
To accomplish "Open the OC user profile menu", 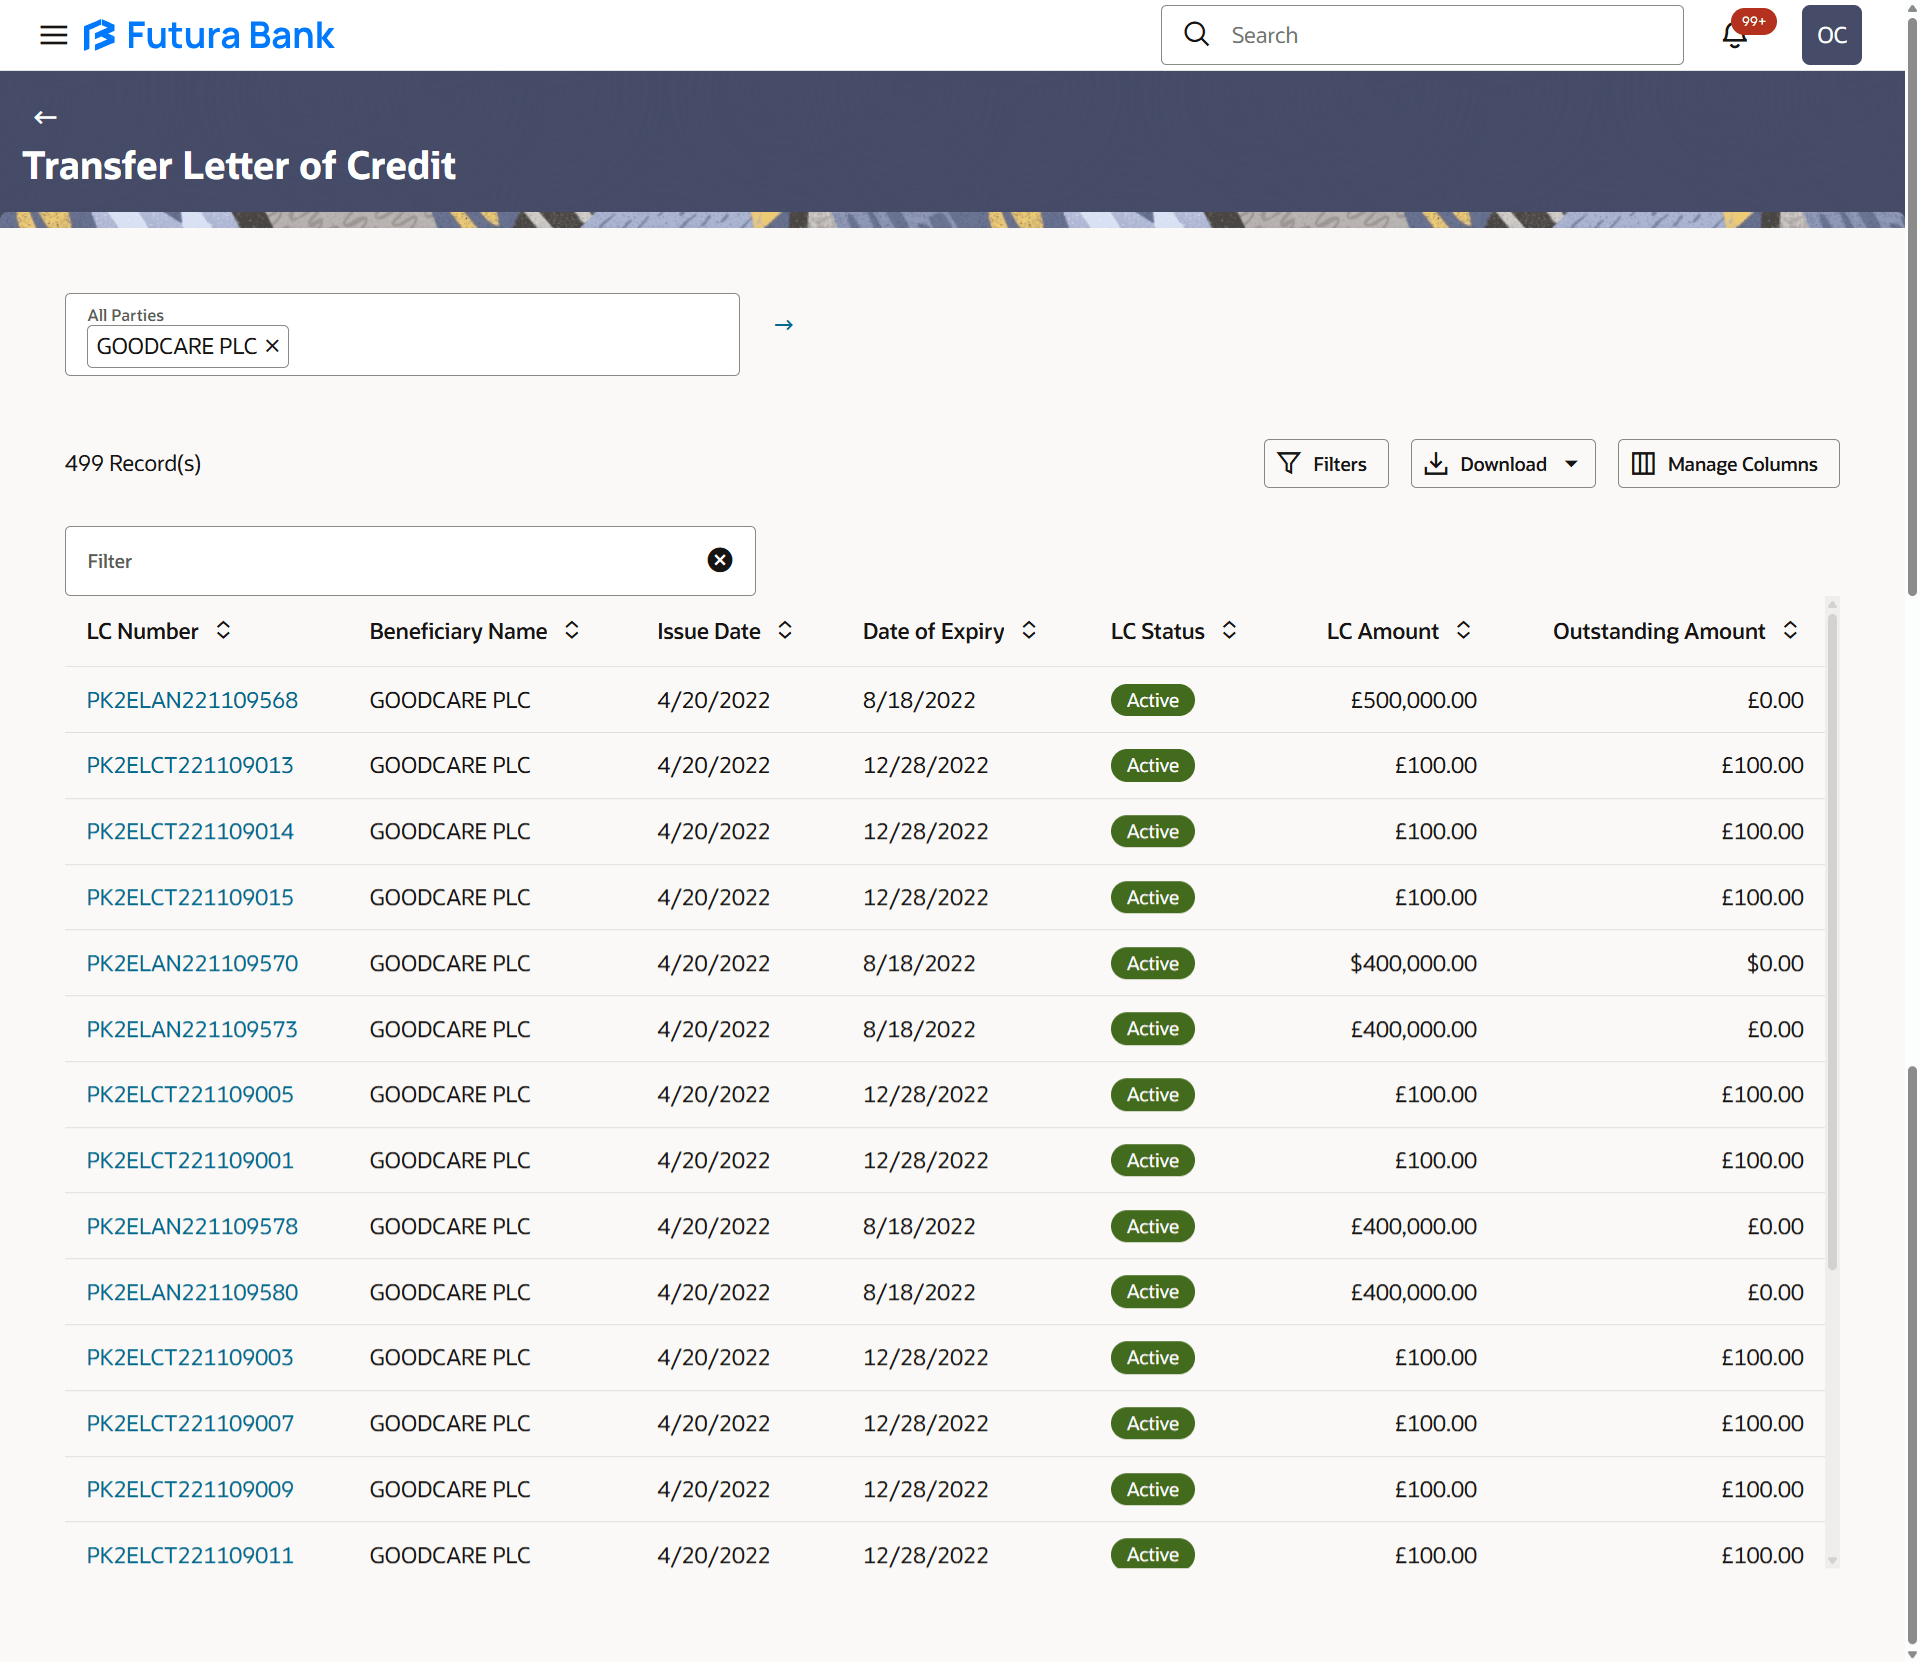I will pos(1831,35).
